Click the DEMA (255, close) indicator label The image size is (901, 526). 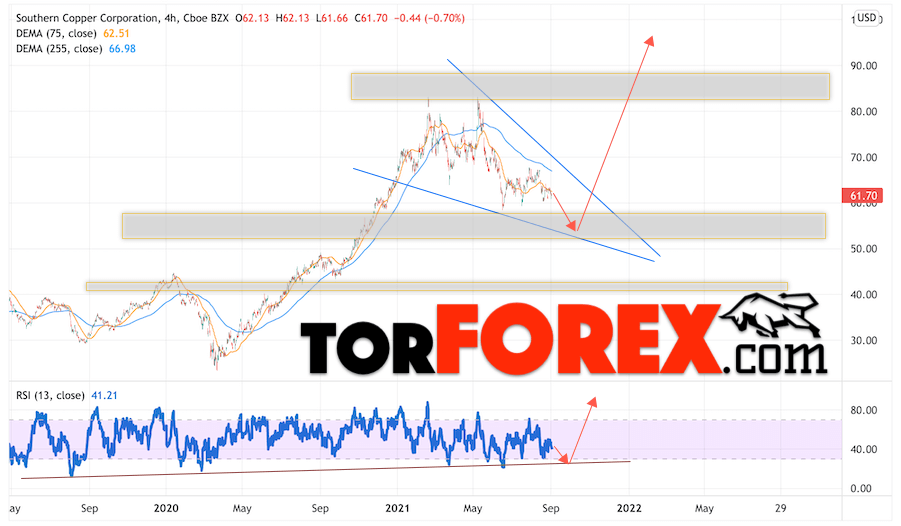coord(59,49)
